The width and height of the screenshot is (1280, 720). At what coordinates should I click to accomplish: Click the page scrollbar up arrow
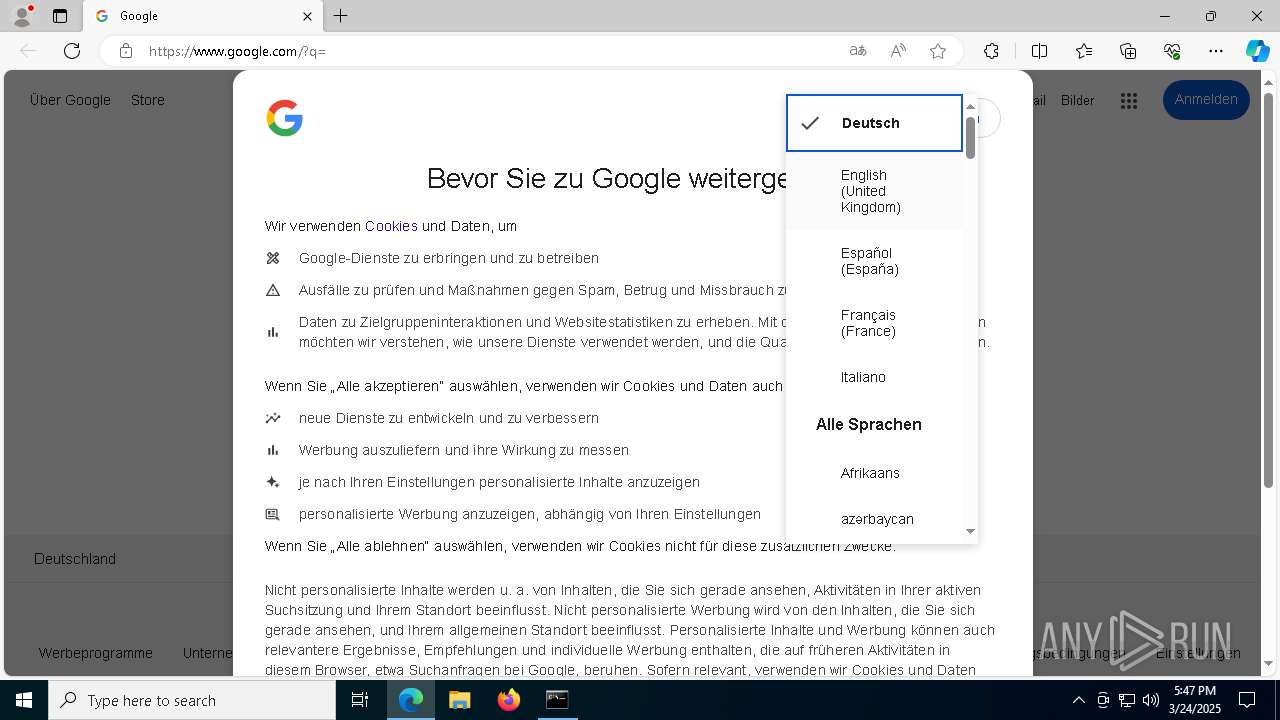coord(1269,81)
